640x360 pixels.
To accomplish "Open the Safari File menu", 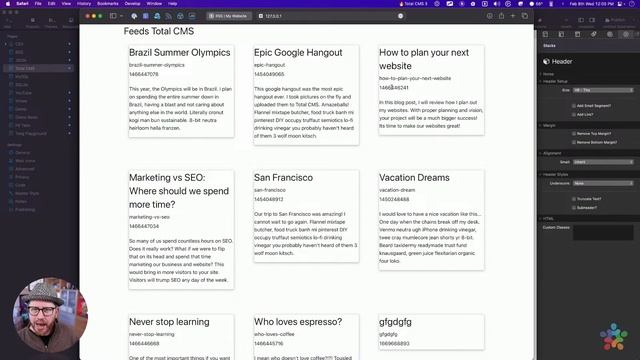I will click(x=38, y=4).
